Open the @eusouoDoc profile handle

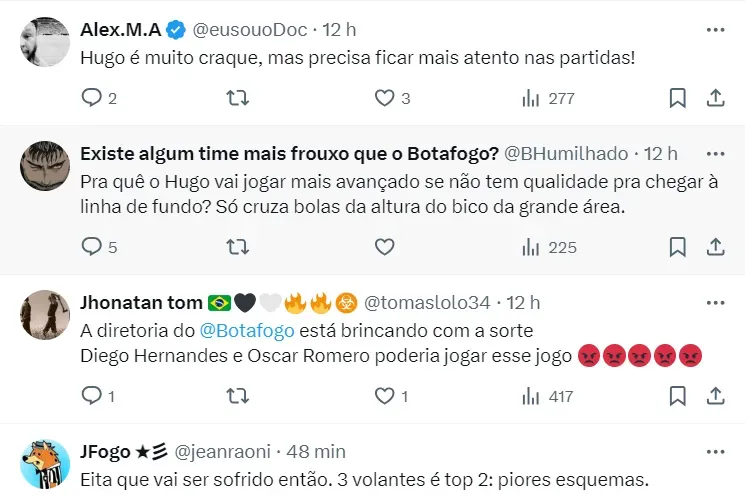(x=246, y=31)
